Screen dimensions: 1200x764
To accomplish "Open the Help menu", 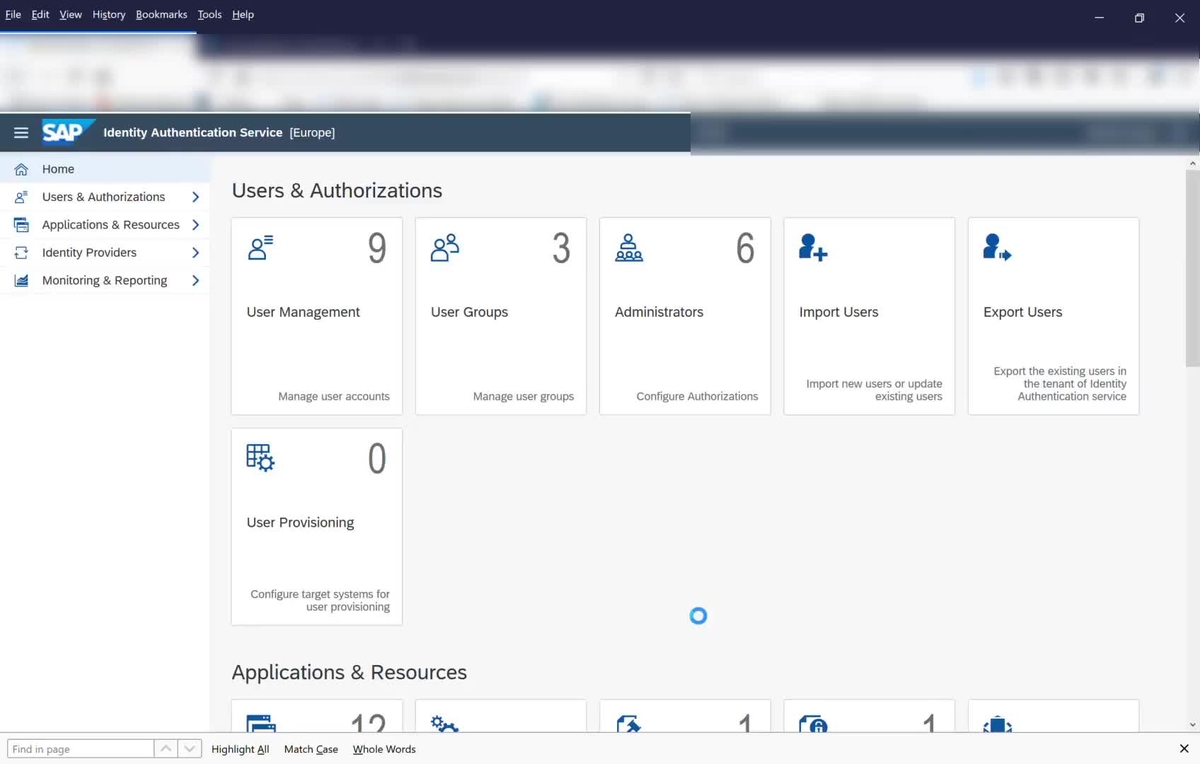I will (243, 15).
